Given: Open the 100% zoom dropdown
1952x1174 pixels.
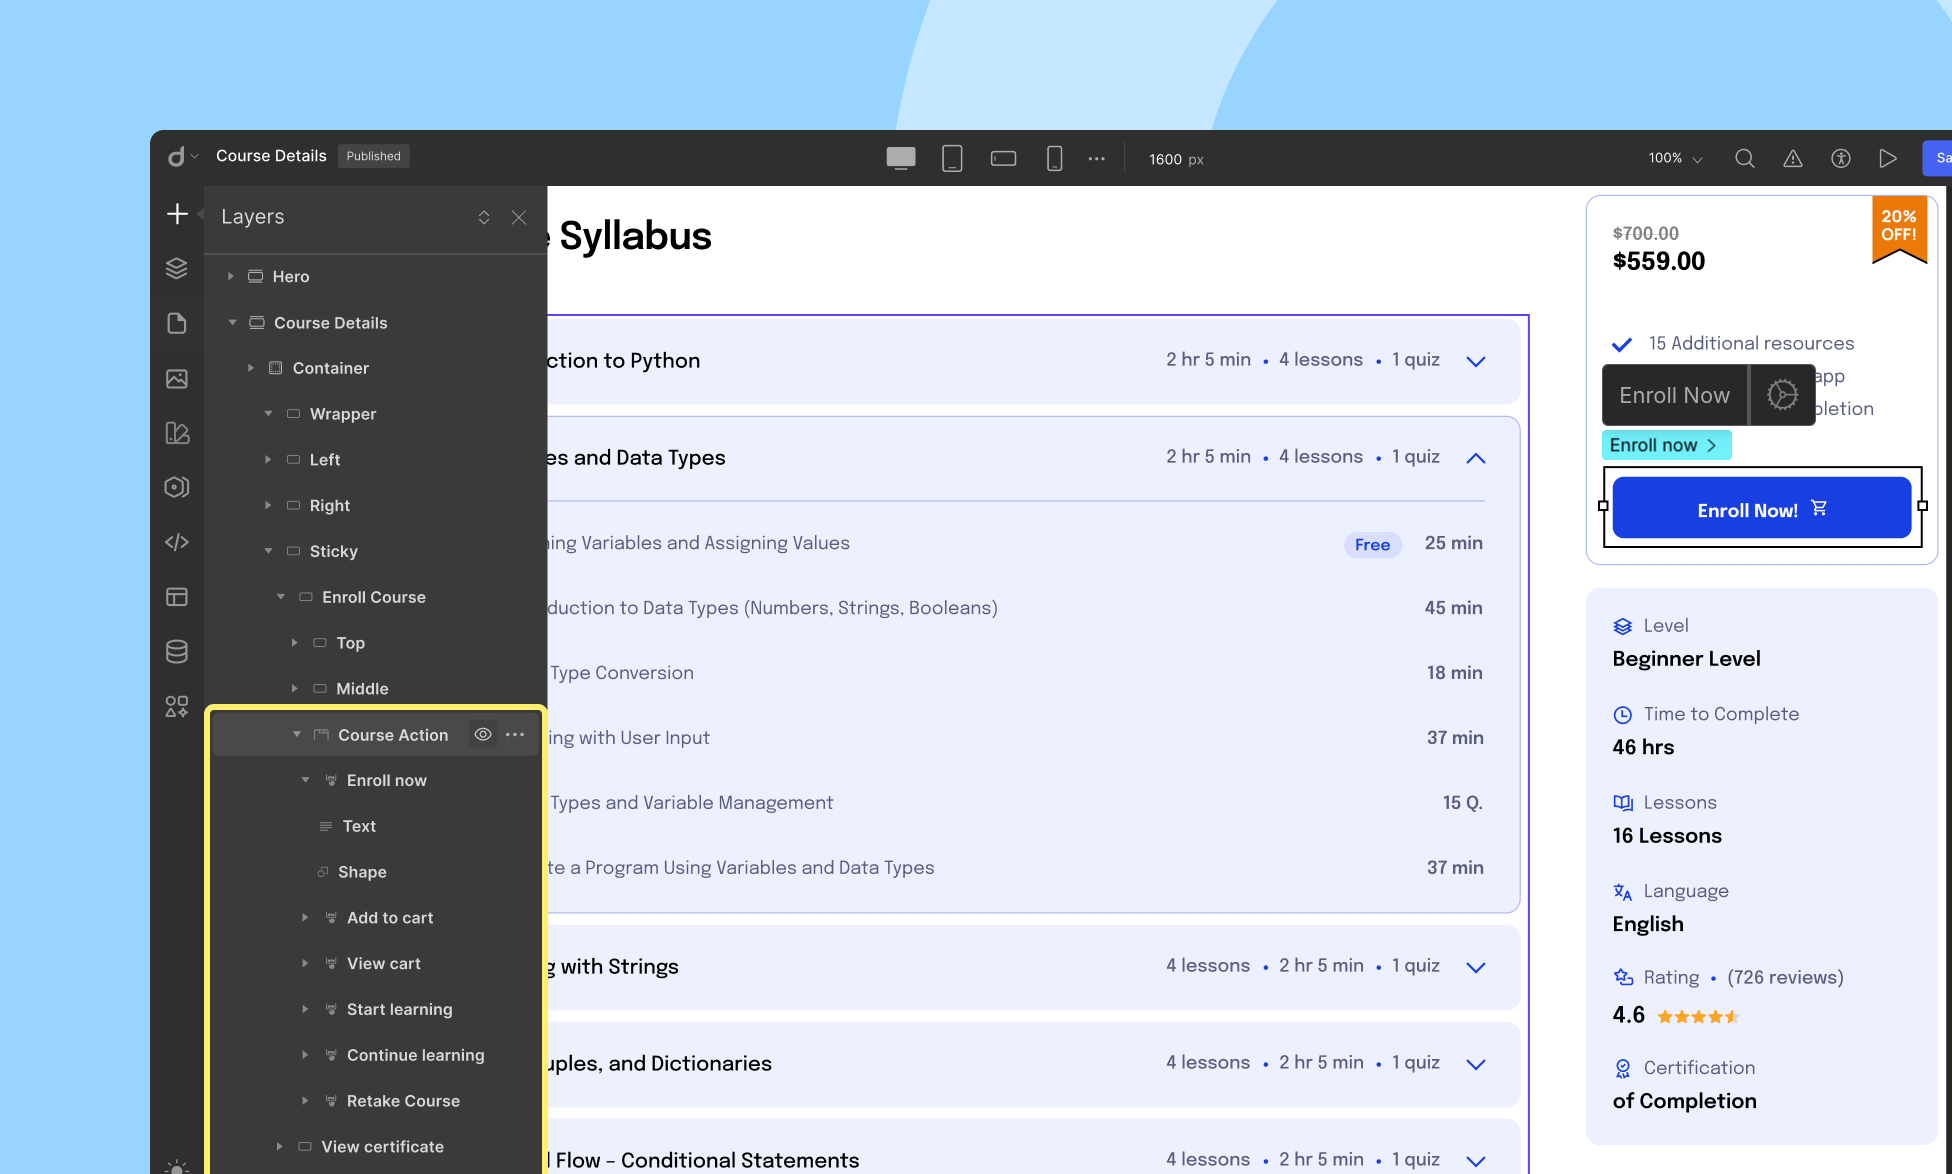Looking at the screenshot, I should pyautogui.click(x=1675, y=158).
